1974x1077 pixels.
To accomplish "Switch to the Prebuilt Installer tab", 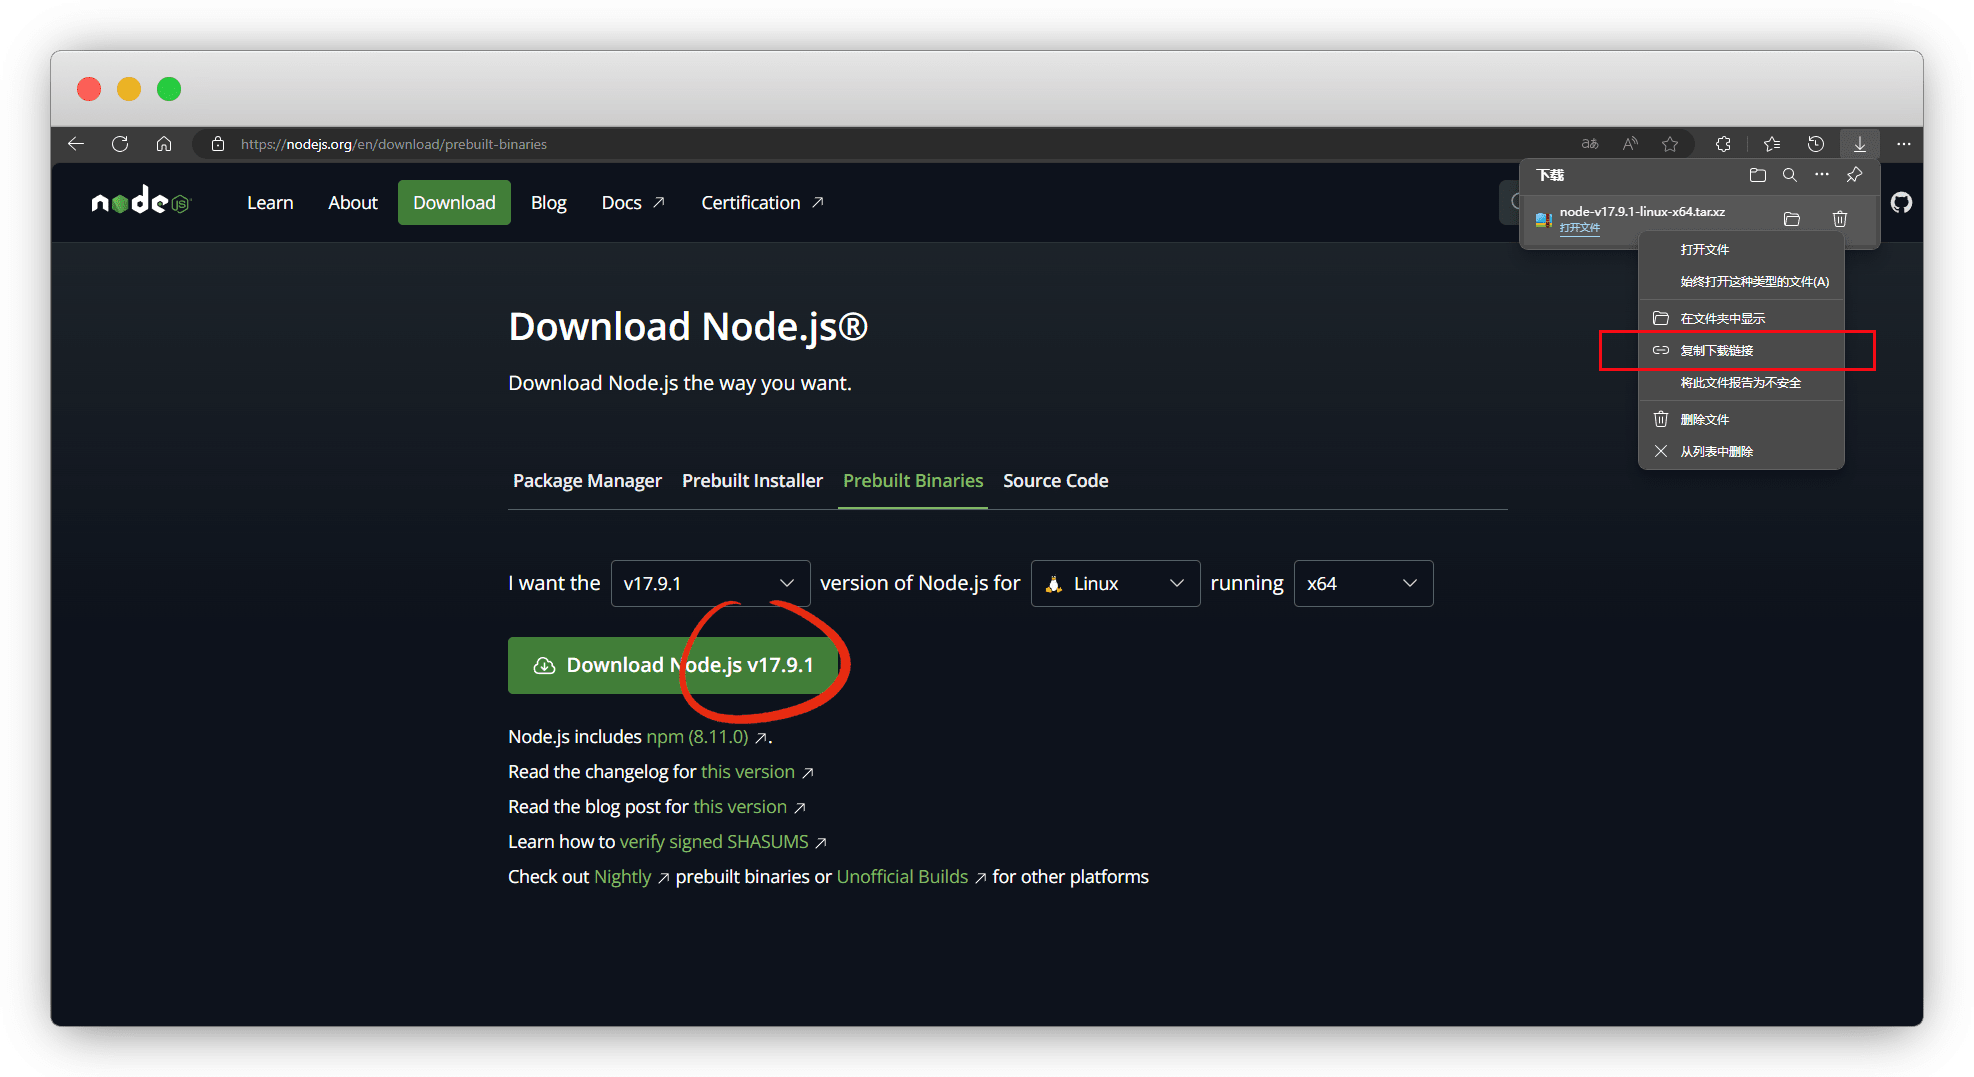I will coord(752,481).
